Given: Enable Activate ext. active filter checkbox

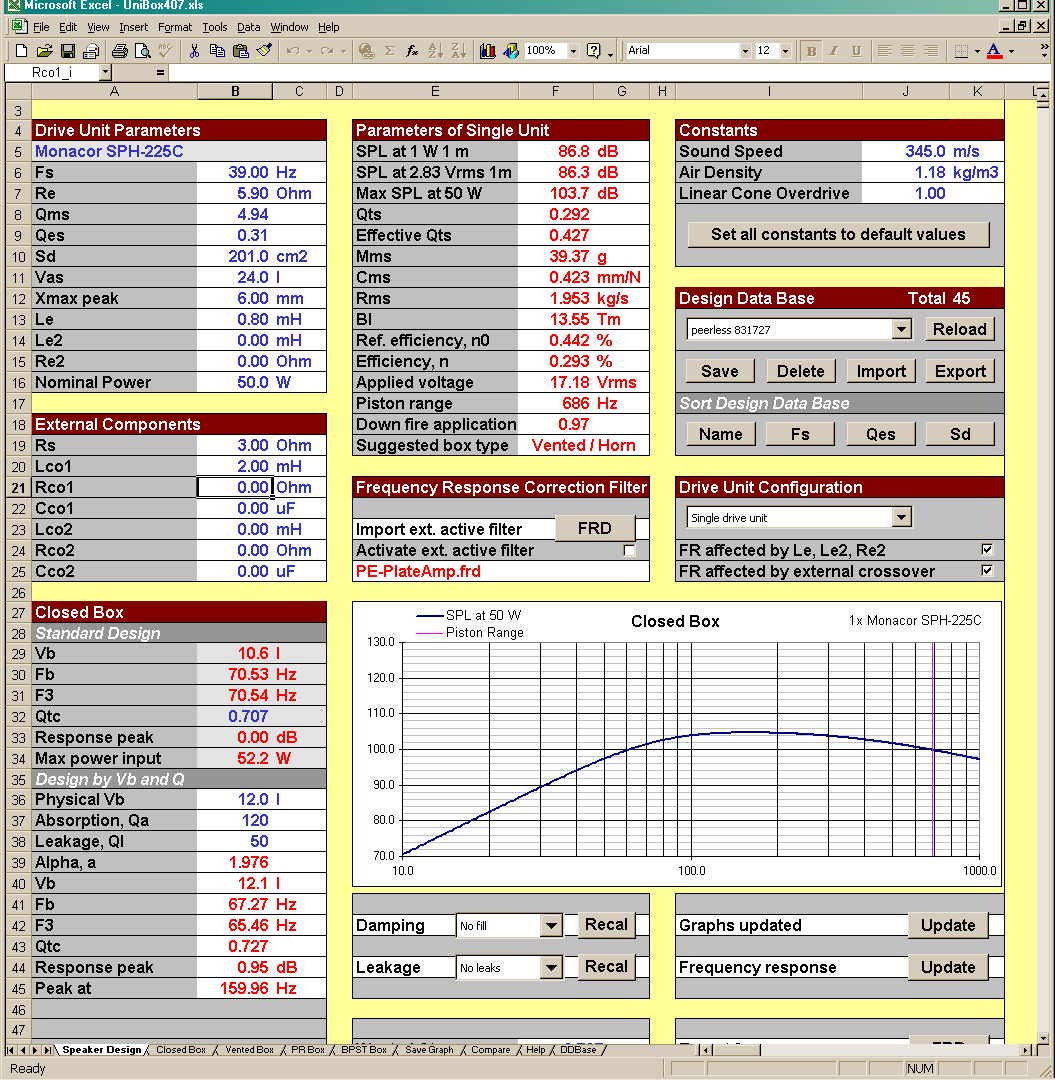Looking at the screenshot, I should click(629, 550).
